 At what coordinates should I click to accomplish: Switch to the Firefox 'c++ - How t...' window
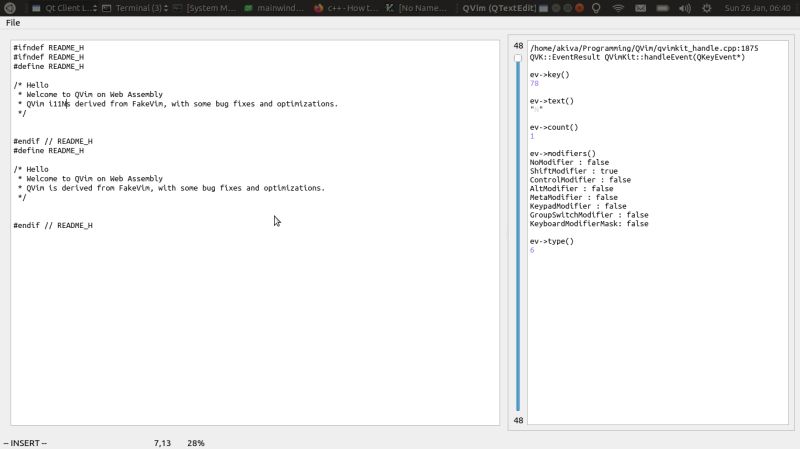(346, 8)
